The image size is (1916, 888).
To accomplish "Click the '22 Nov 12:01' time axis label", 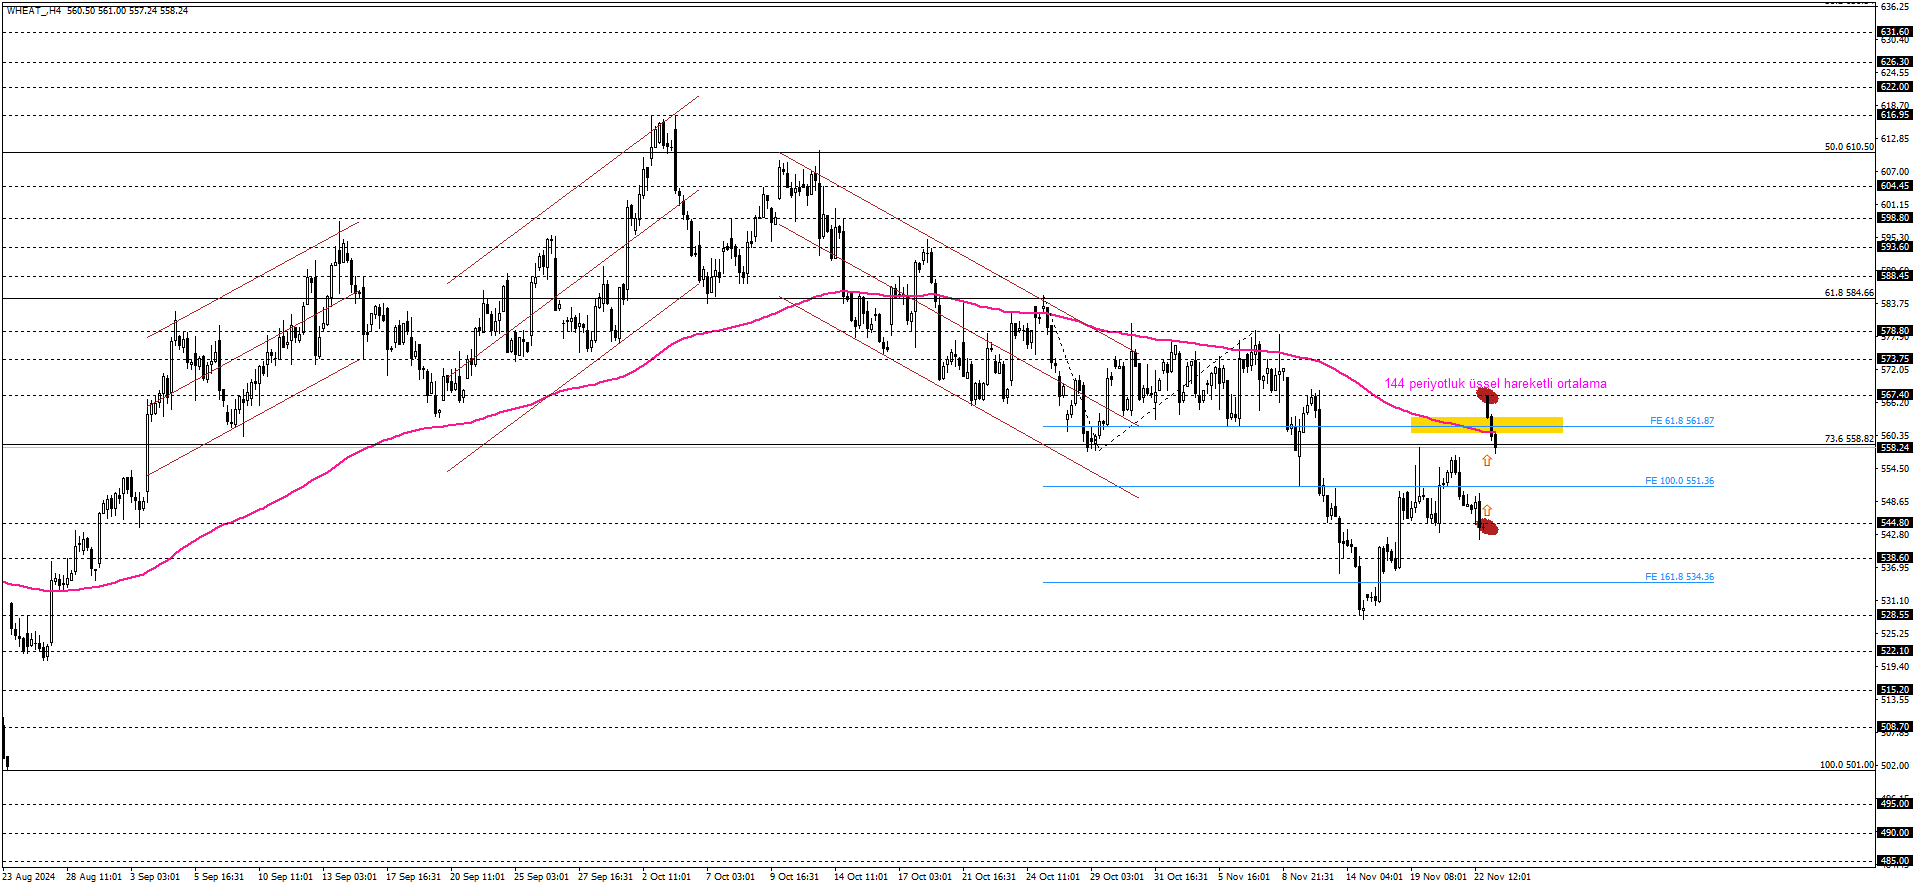I will 1503,877.
